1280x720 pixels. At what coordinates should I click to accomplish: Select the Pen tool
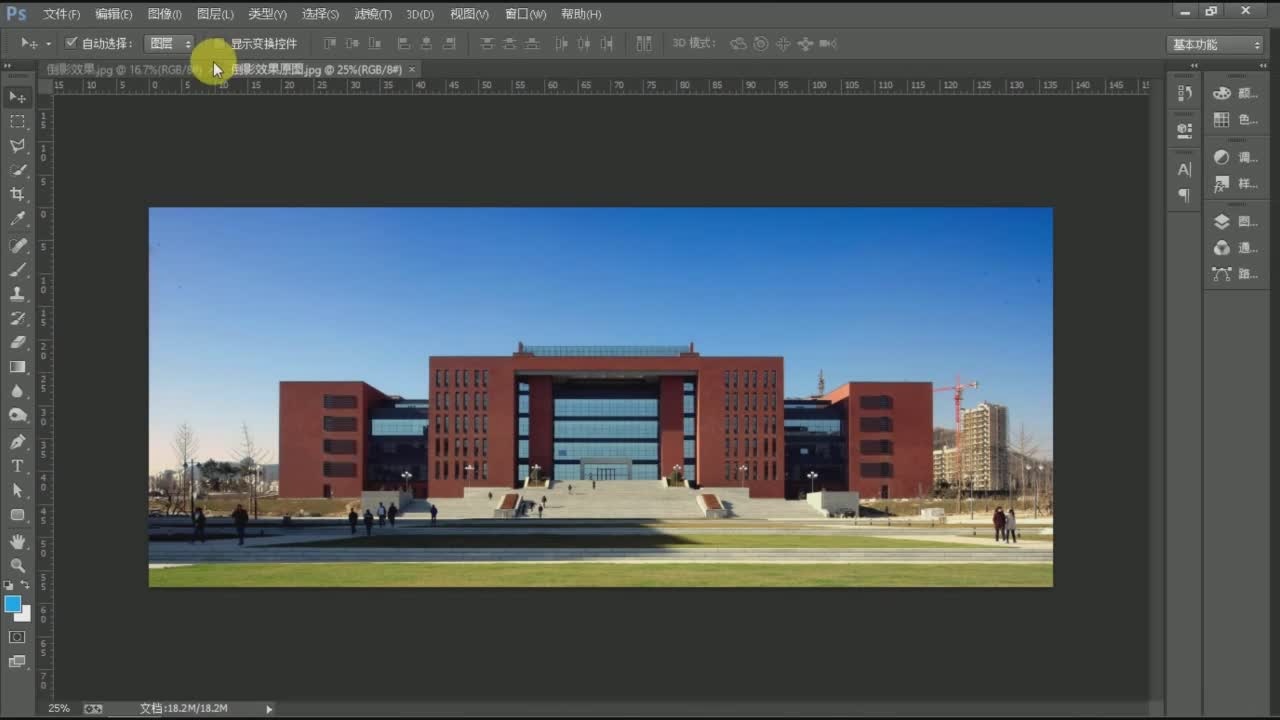(x=18, y=442)
